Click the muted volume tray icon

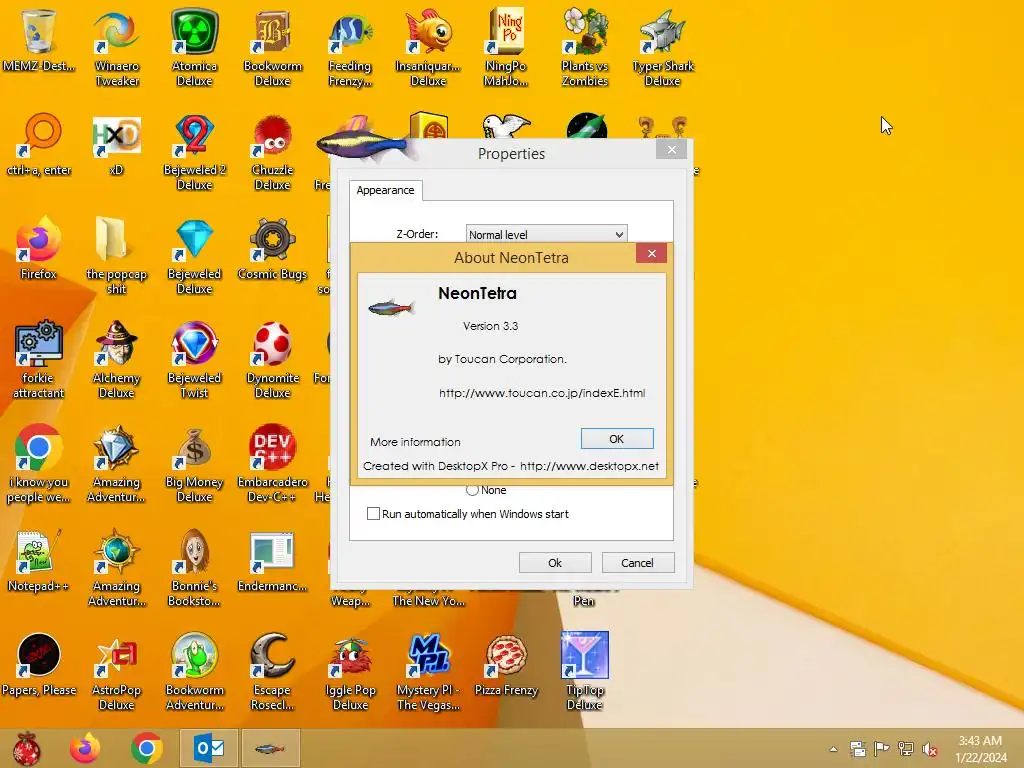[x=930, y=749]
